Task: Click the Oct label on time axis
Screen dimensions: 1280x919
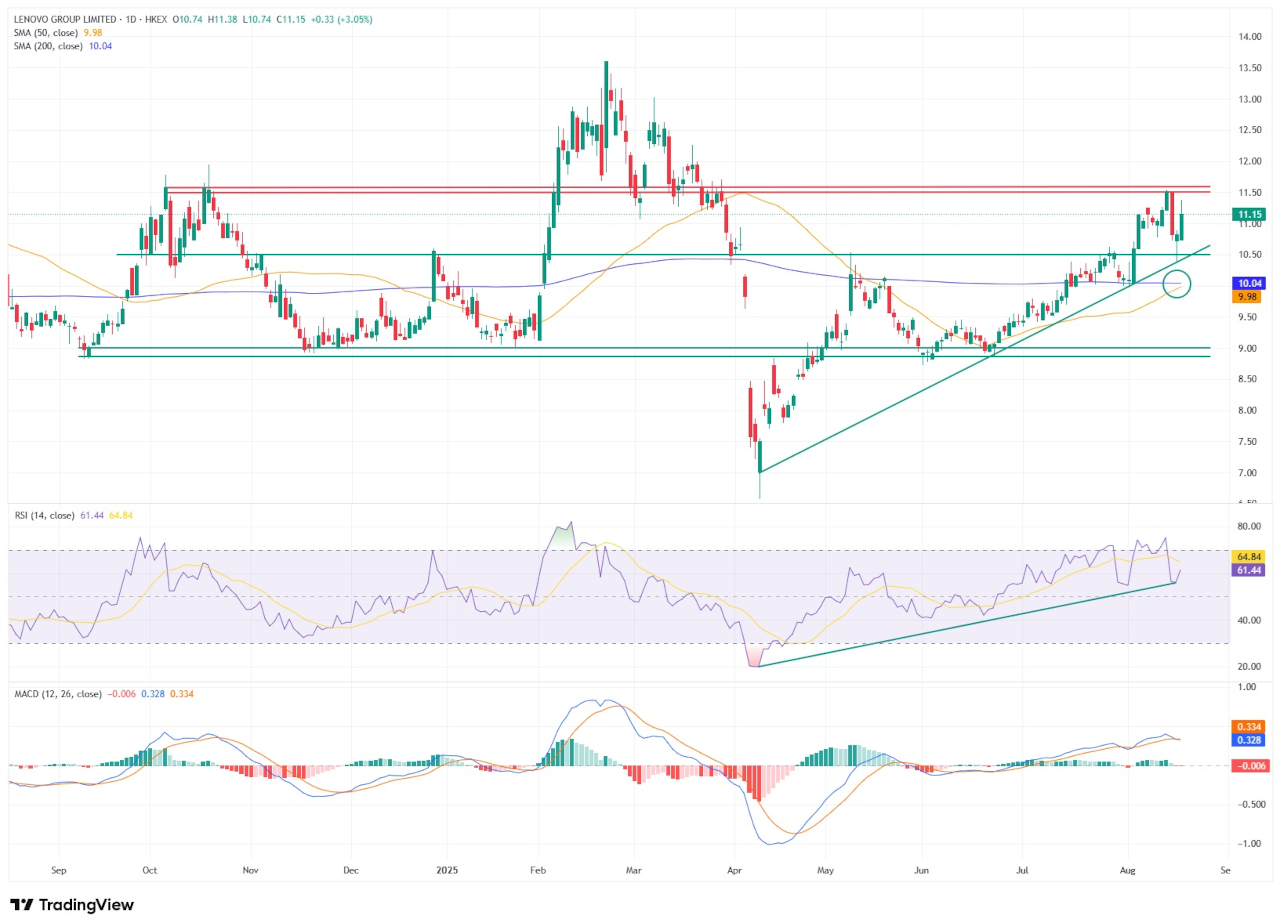Action: (149, 872)
